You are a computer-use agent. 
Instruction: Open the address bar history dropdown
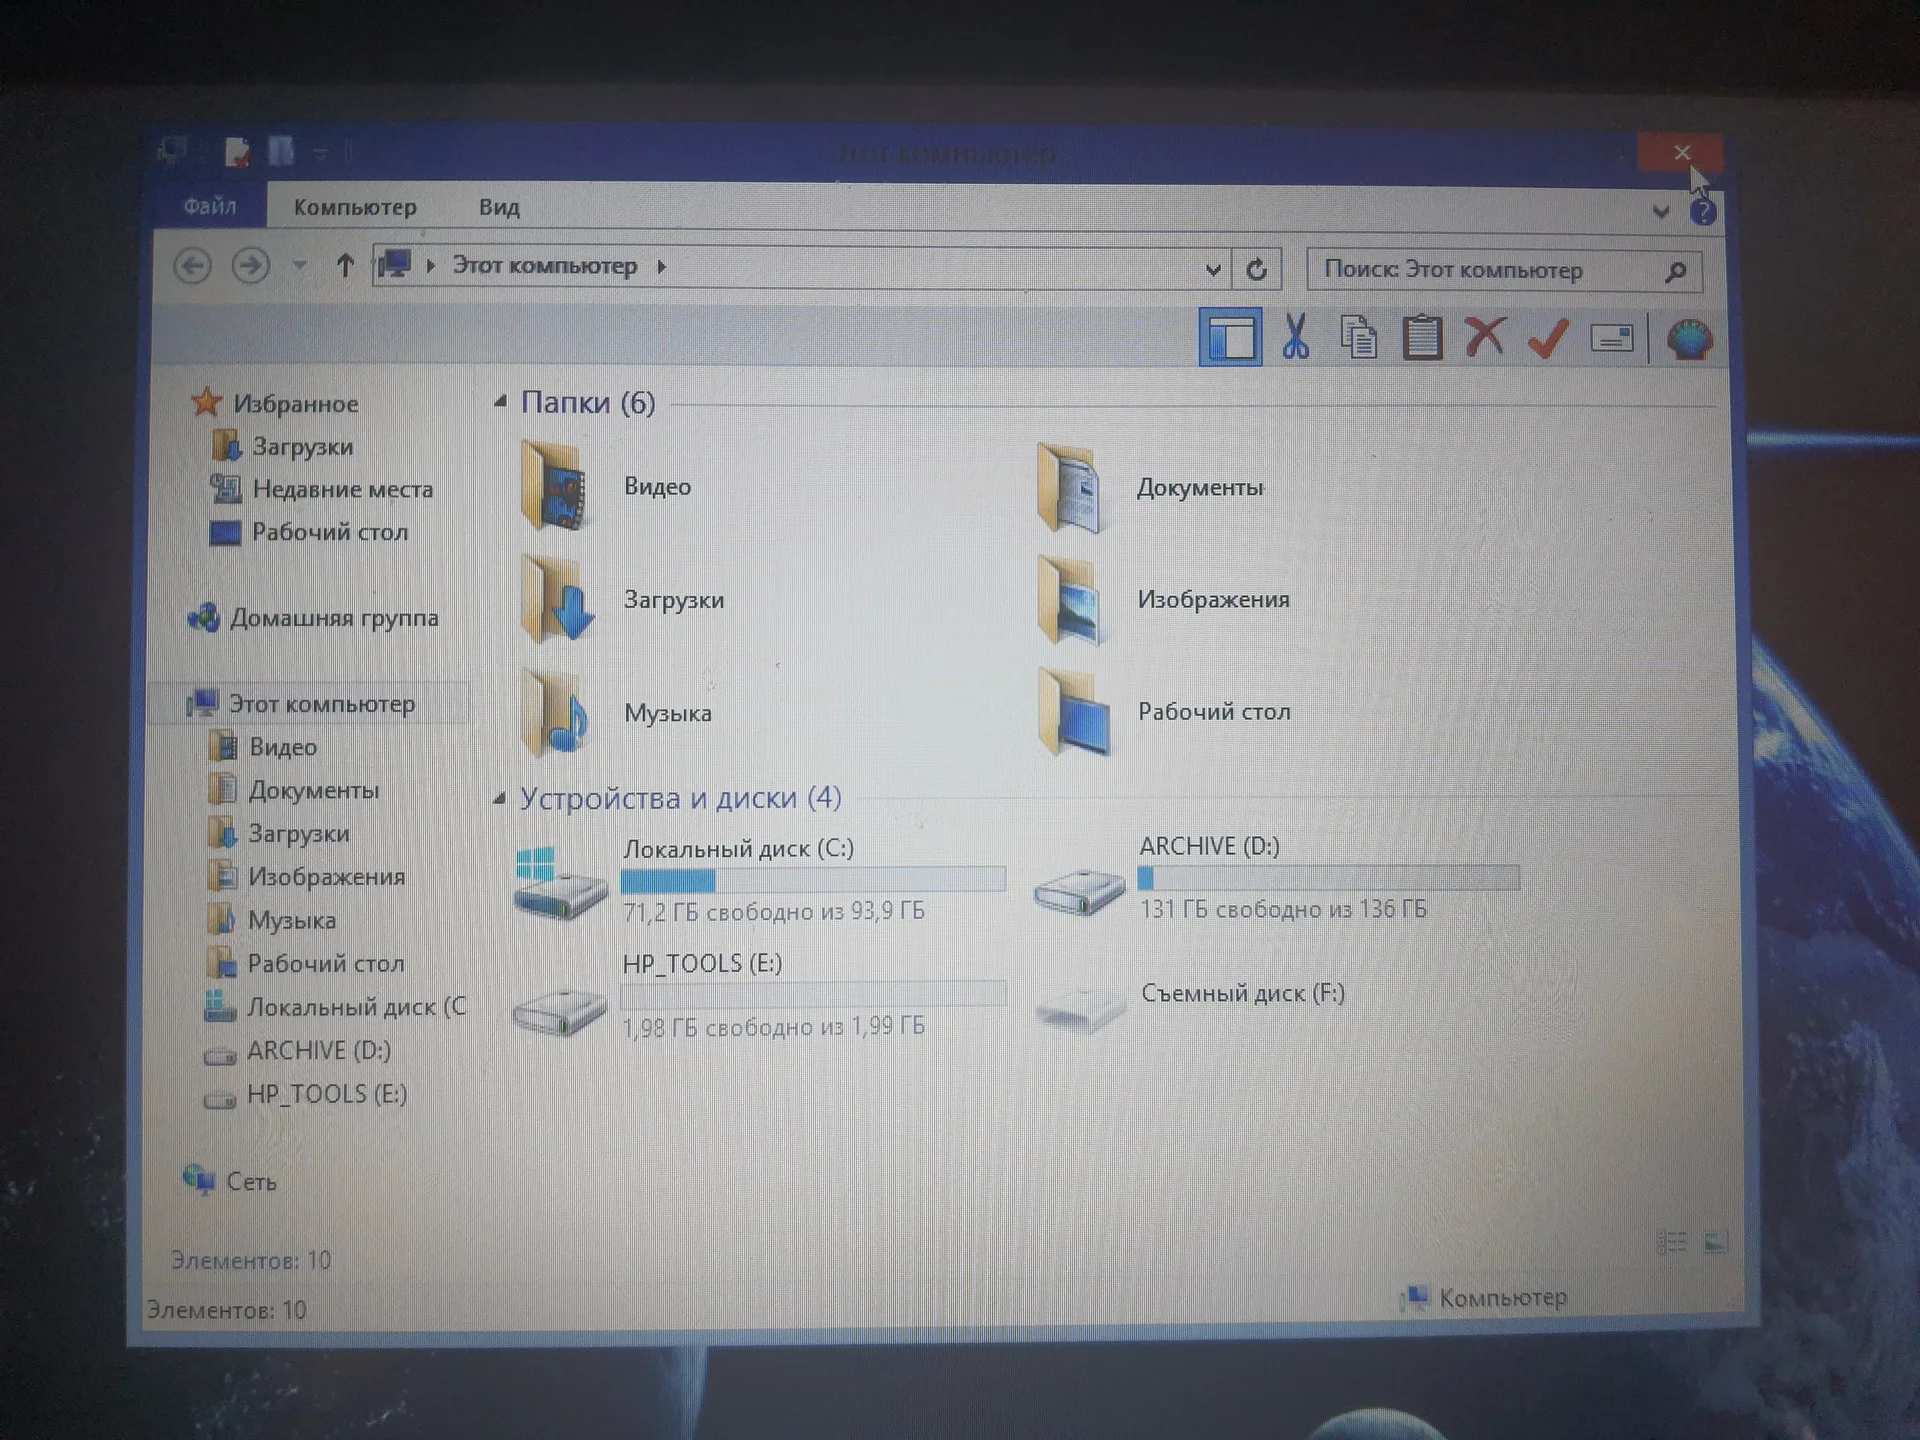tap(1213, 269)
